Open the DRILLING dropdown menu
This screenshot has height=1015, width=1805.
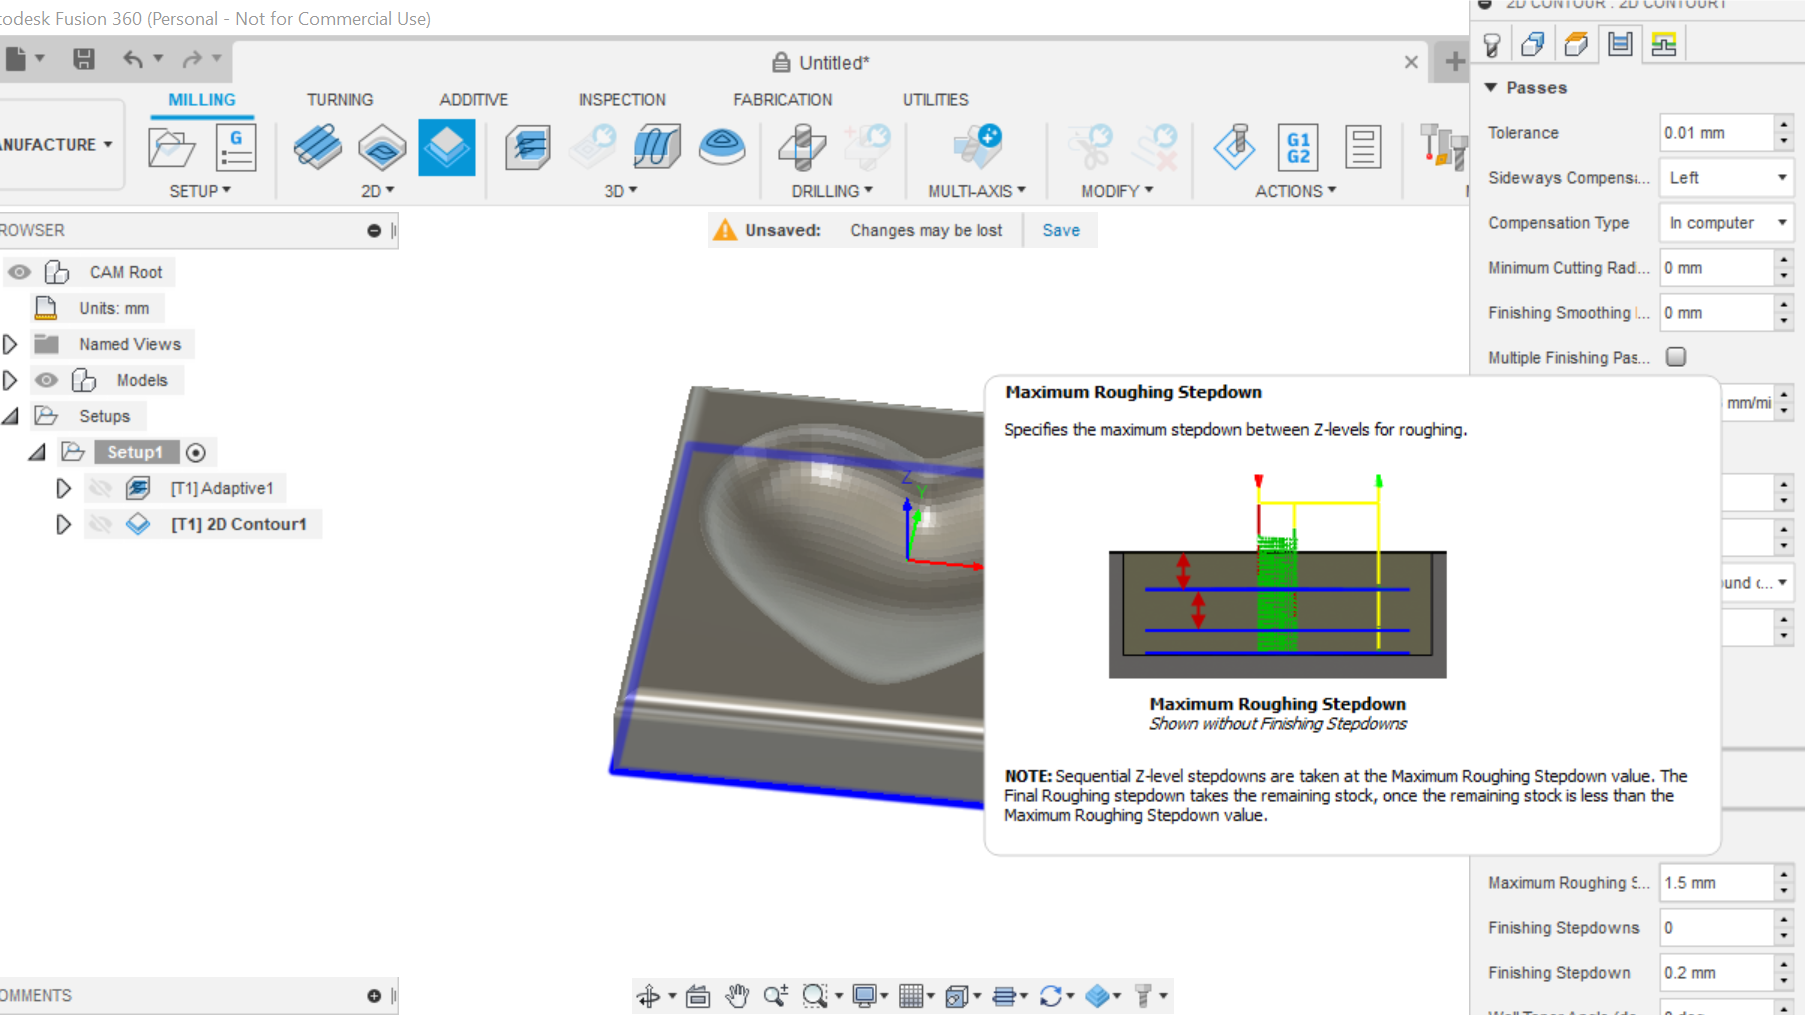832,191
